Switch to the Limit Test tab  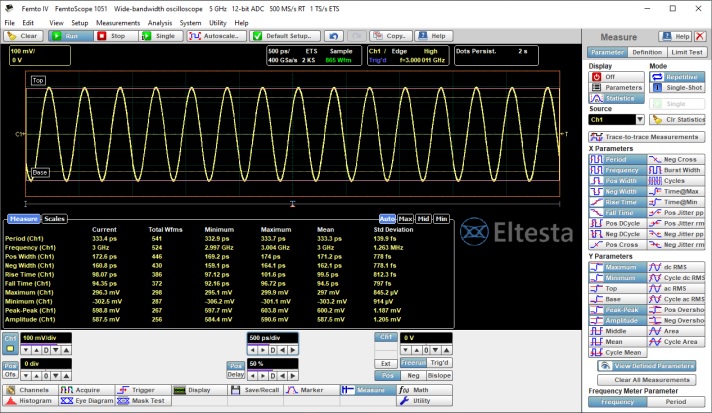(x=688, y=52)
